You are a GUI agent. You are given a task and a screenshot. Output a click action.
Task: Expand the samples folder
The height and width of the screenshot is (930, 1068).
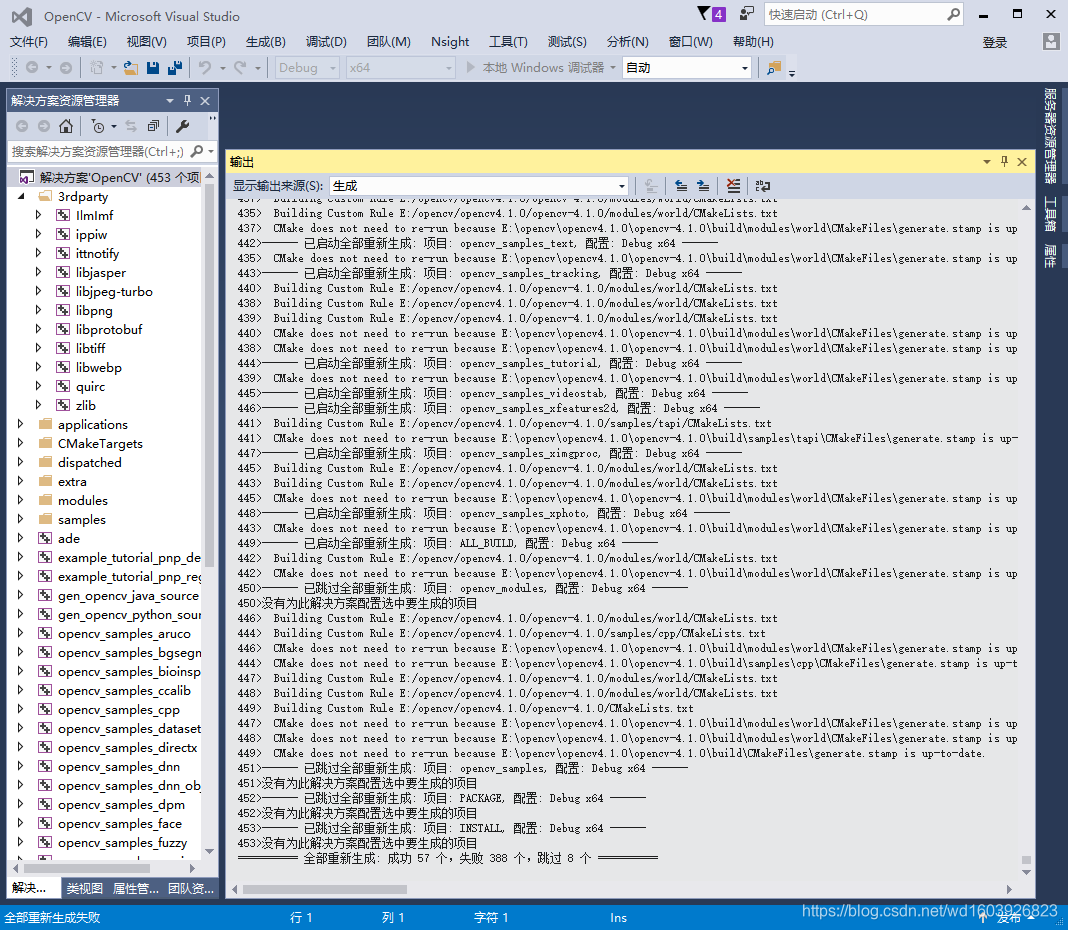[x=20, y=519]
